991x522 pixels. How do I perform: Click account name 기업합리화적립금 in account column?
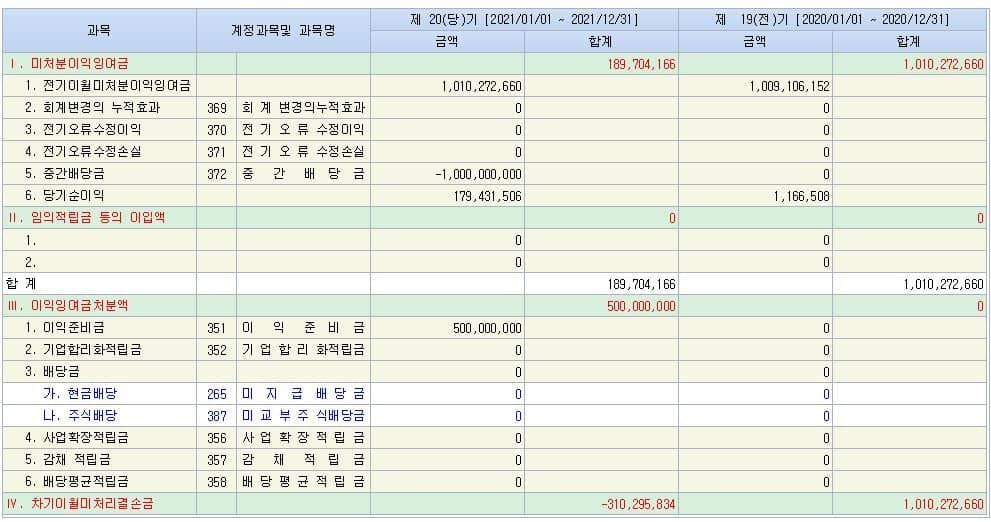pos(303,350)
